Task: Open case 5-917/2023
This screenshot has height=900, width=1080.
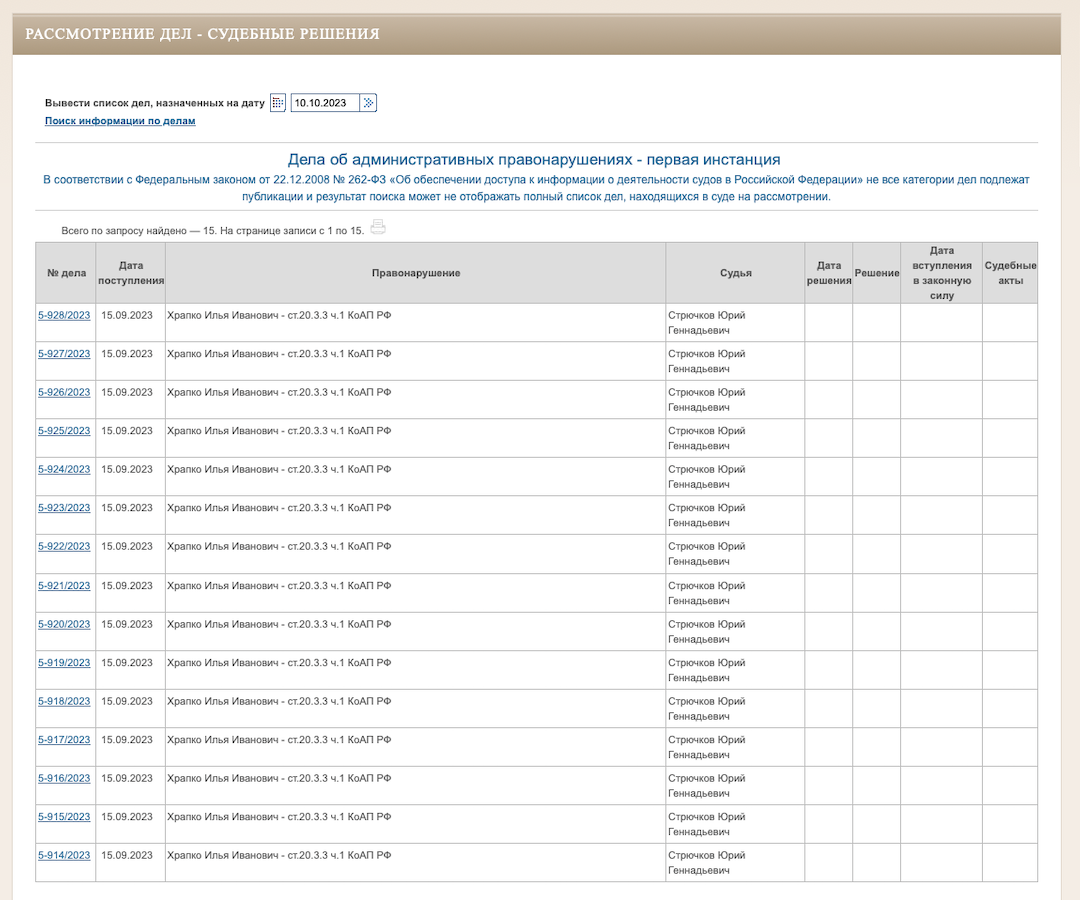Action: 64,740
